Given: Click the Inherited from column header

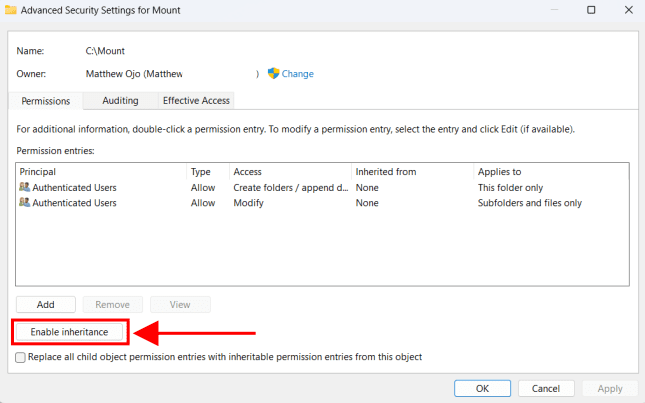Looking at the screenshot, I should [x=410, y=172].
